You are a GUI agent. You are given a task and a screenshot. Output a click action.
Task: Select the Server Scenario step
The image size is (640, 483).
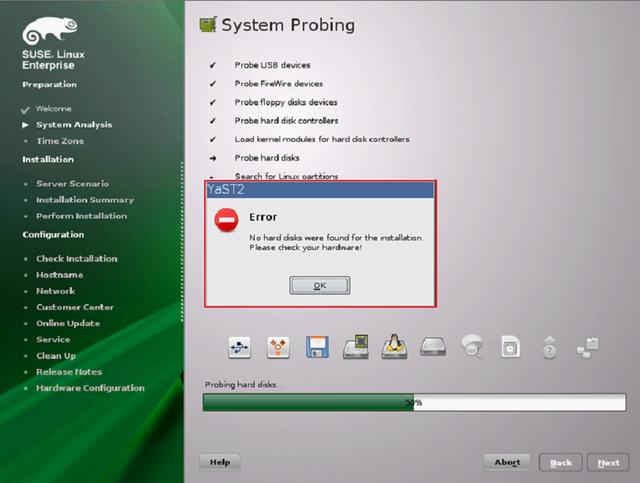72,184
